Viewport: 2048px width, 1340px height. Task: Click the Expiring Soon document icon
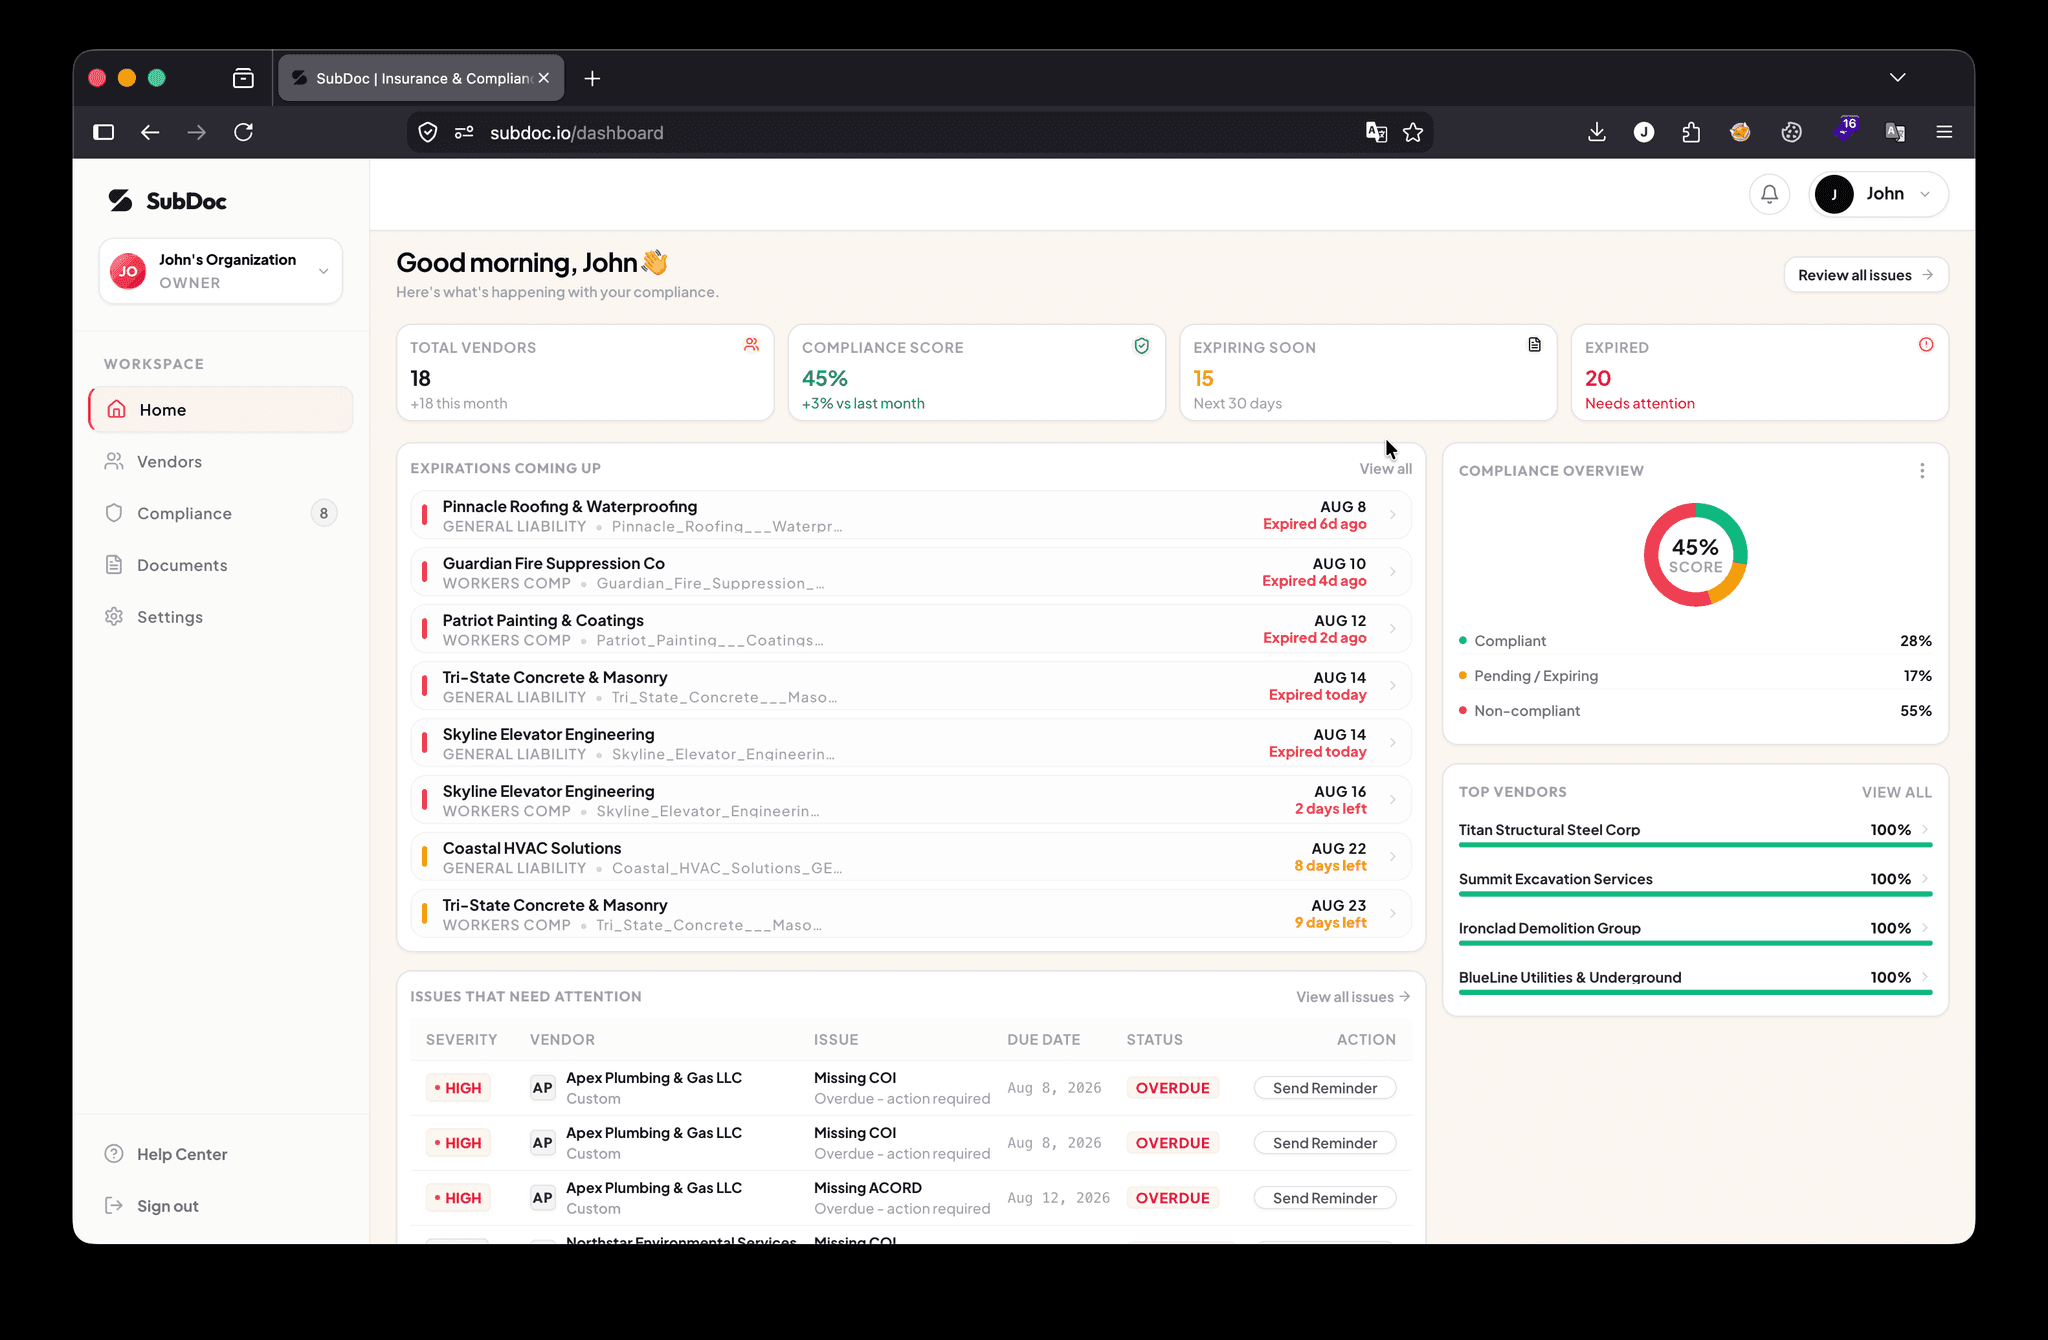tap(1534, 345)
